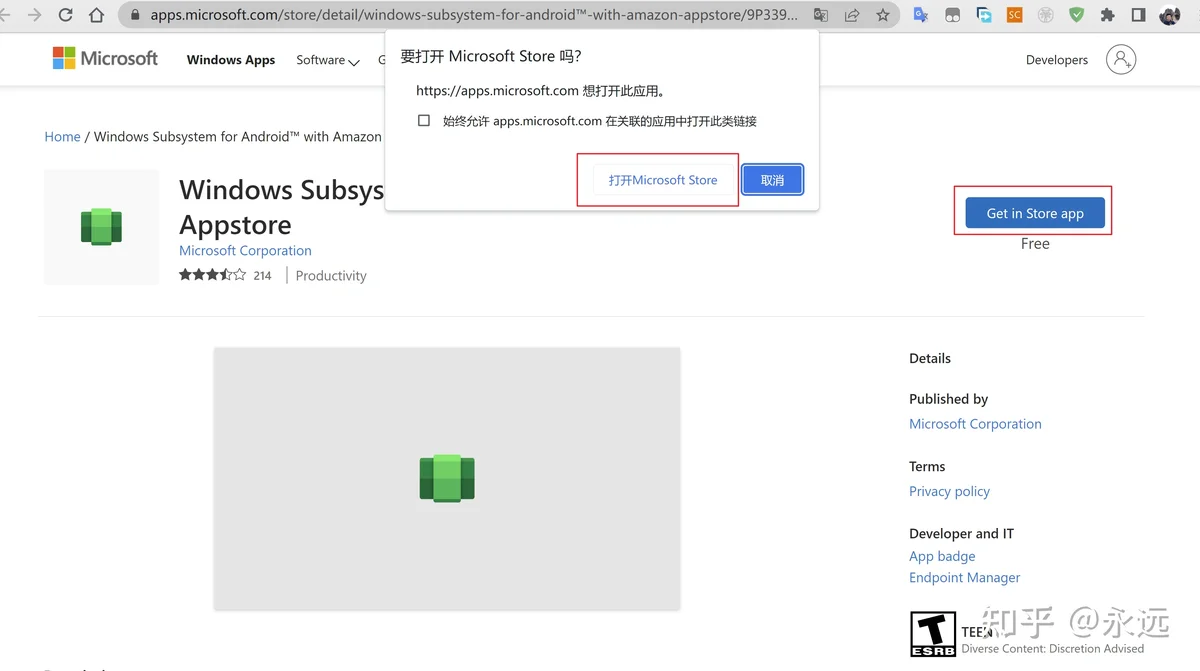Click the Developer and IT label
The width and height of the screenshot is (1200, 671).
coord(961,533)
